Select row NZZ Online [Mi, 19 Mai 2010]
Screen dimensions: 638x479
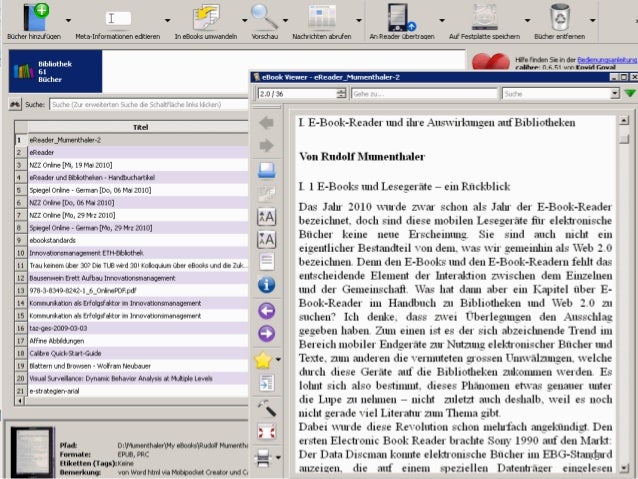point(138,165)
